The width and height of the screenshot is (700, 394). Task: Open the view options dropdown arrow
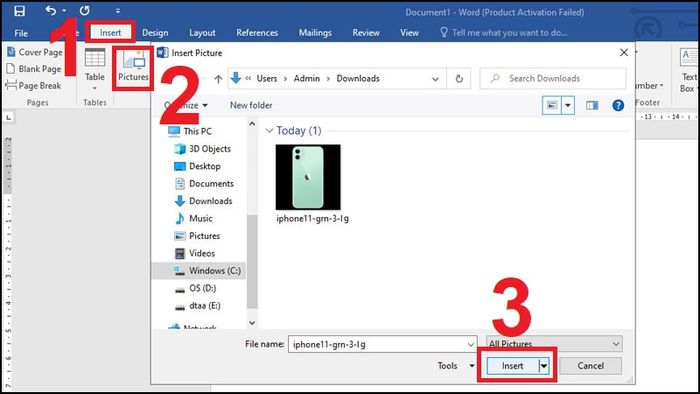[x=568, y=106]
